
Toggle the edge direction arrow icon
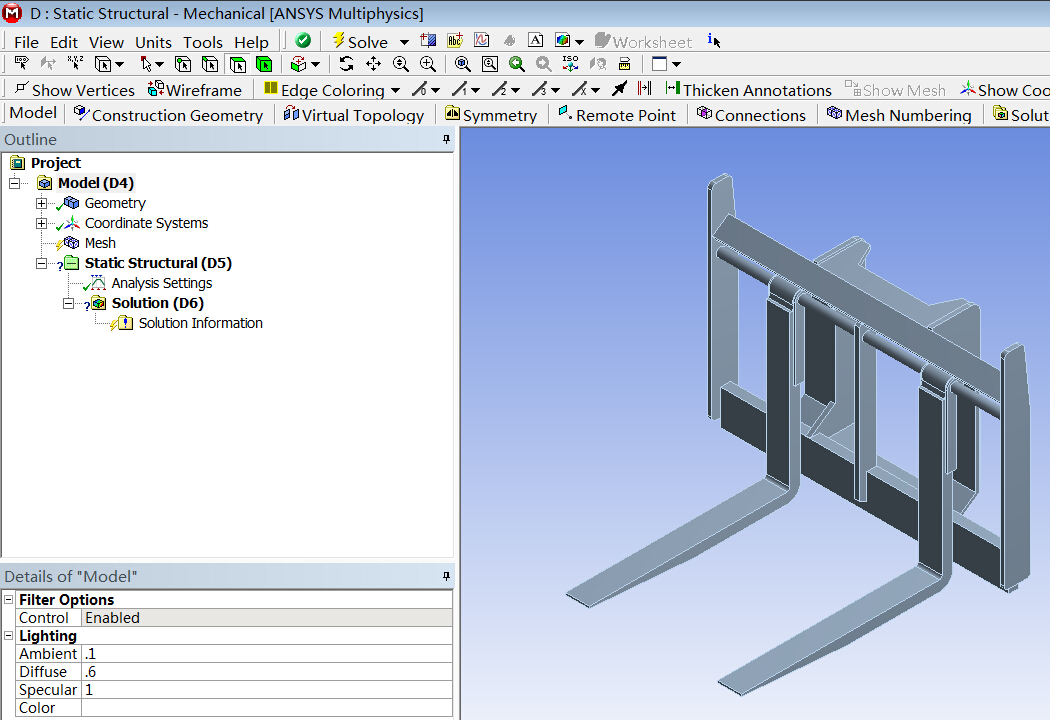(x=620, y=88)
